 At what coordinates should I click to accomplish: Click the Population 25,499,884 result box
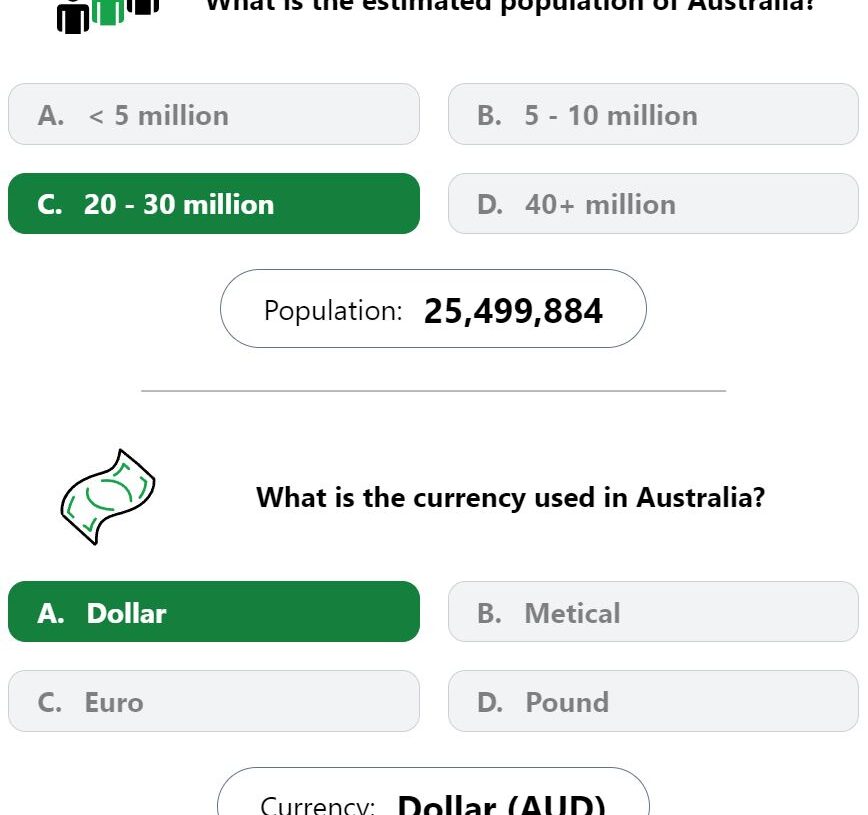433,309
